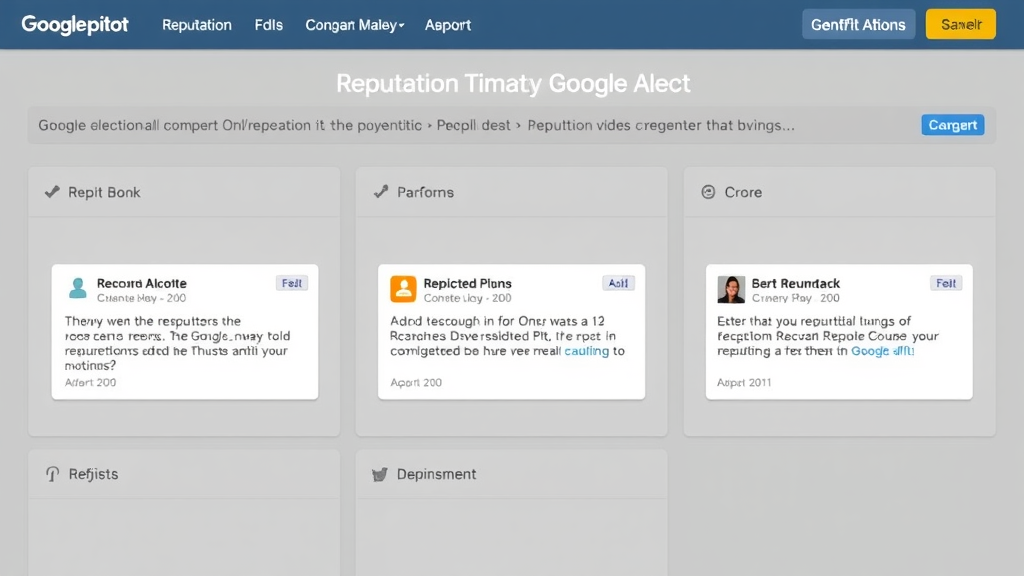Click the Felt tag on Record Alcotte card
Screen dimensions: 1024x576
click(x=291, y=283)
